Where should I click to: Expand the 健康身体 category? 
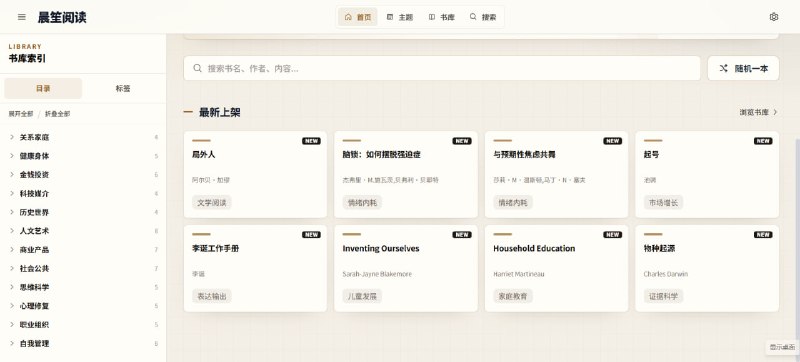[83, 156]
